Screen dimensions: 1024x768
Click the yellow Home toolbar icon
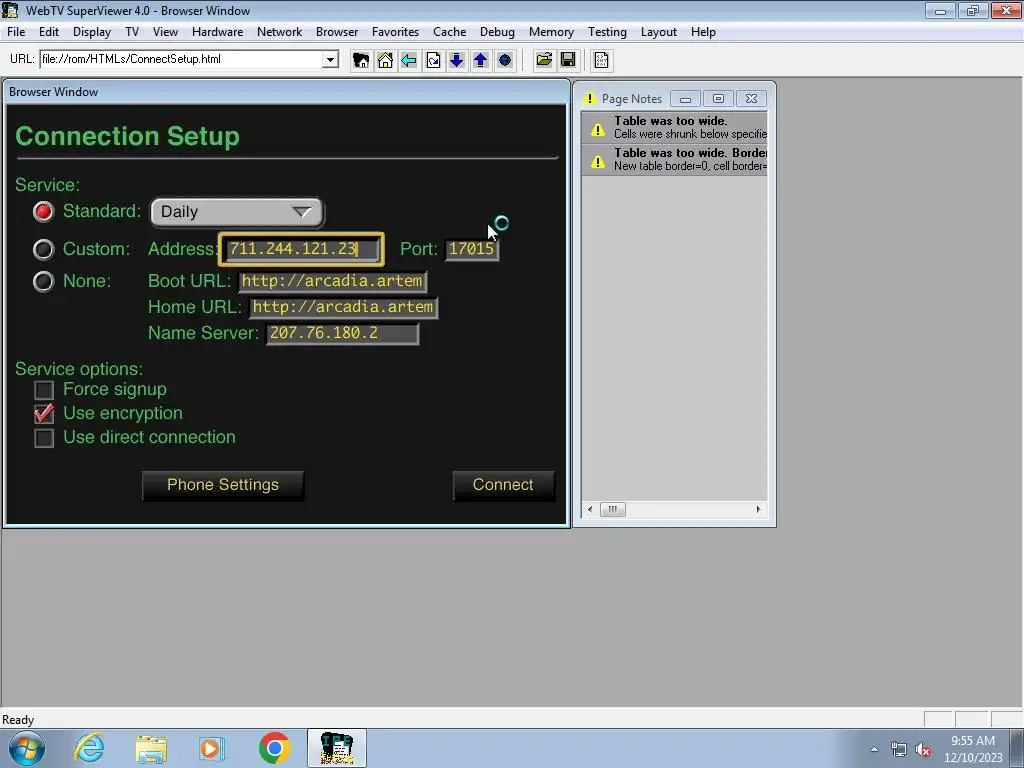385,60
